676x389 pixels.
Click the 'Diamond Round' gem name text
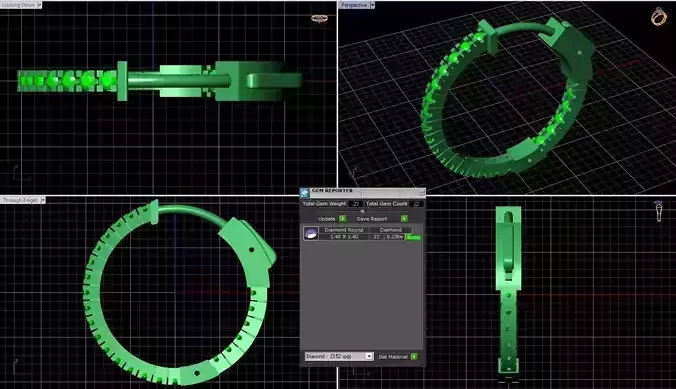344,230
